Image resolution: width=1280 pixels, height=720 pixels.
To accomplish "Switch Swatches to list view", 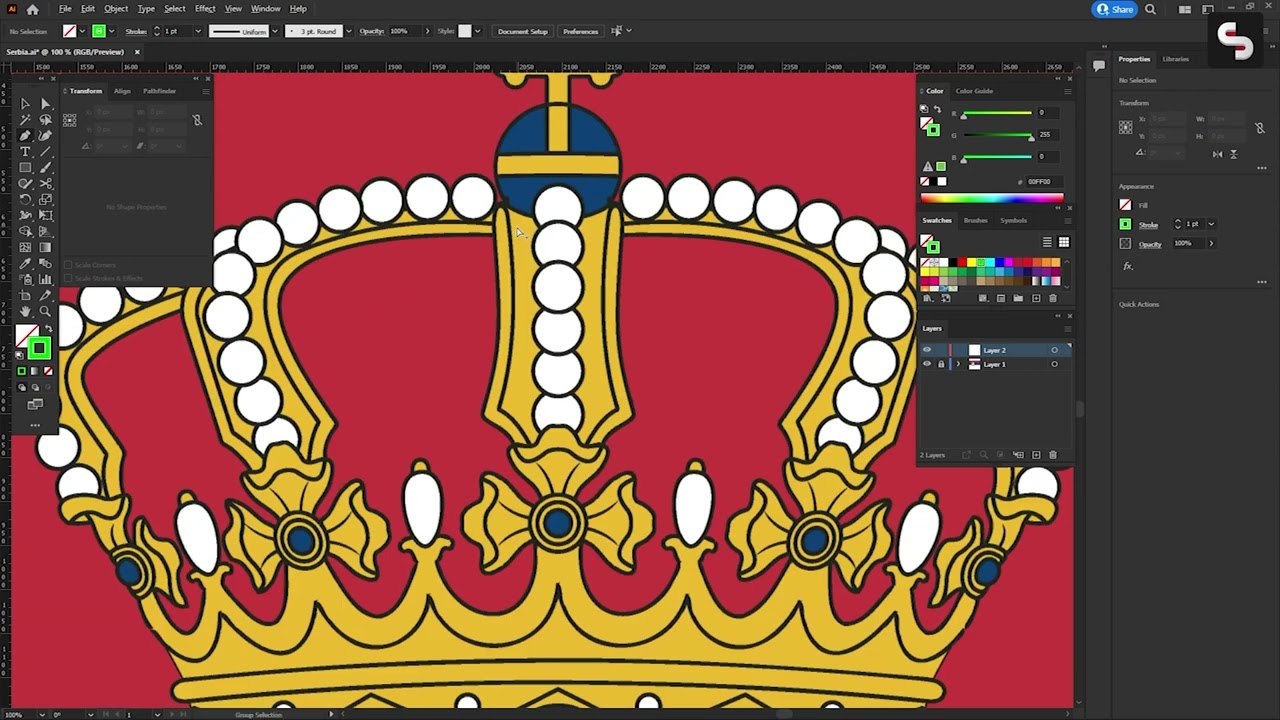I will 1047,242.
